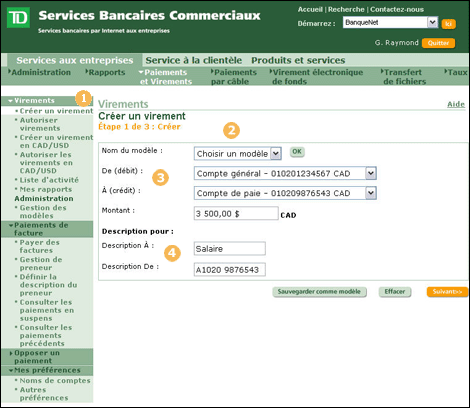Open the Aide help link
470x408 pixels.
coord(456,104)
